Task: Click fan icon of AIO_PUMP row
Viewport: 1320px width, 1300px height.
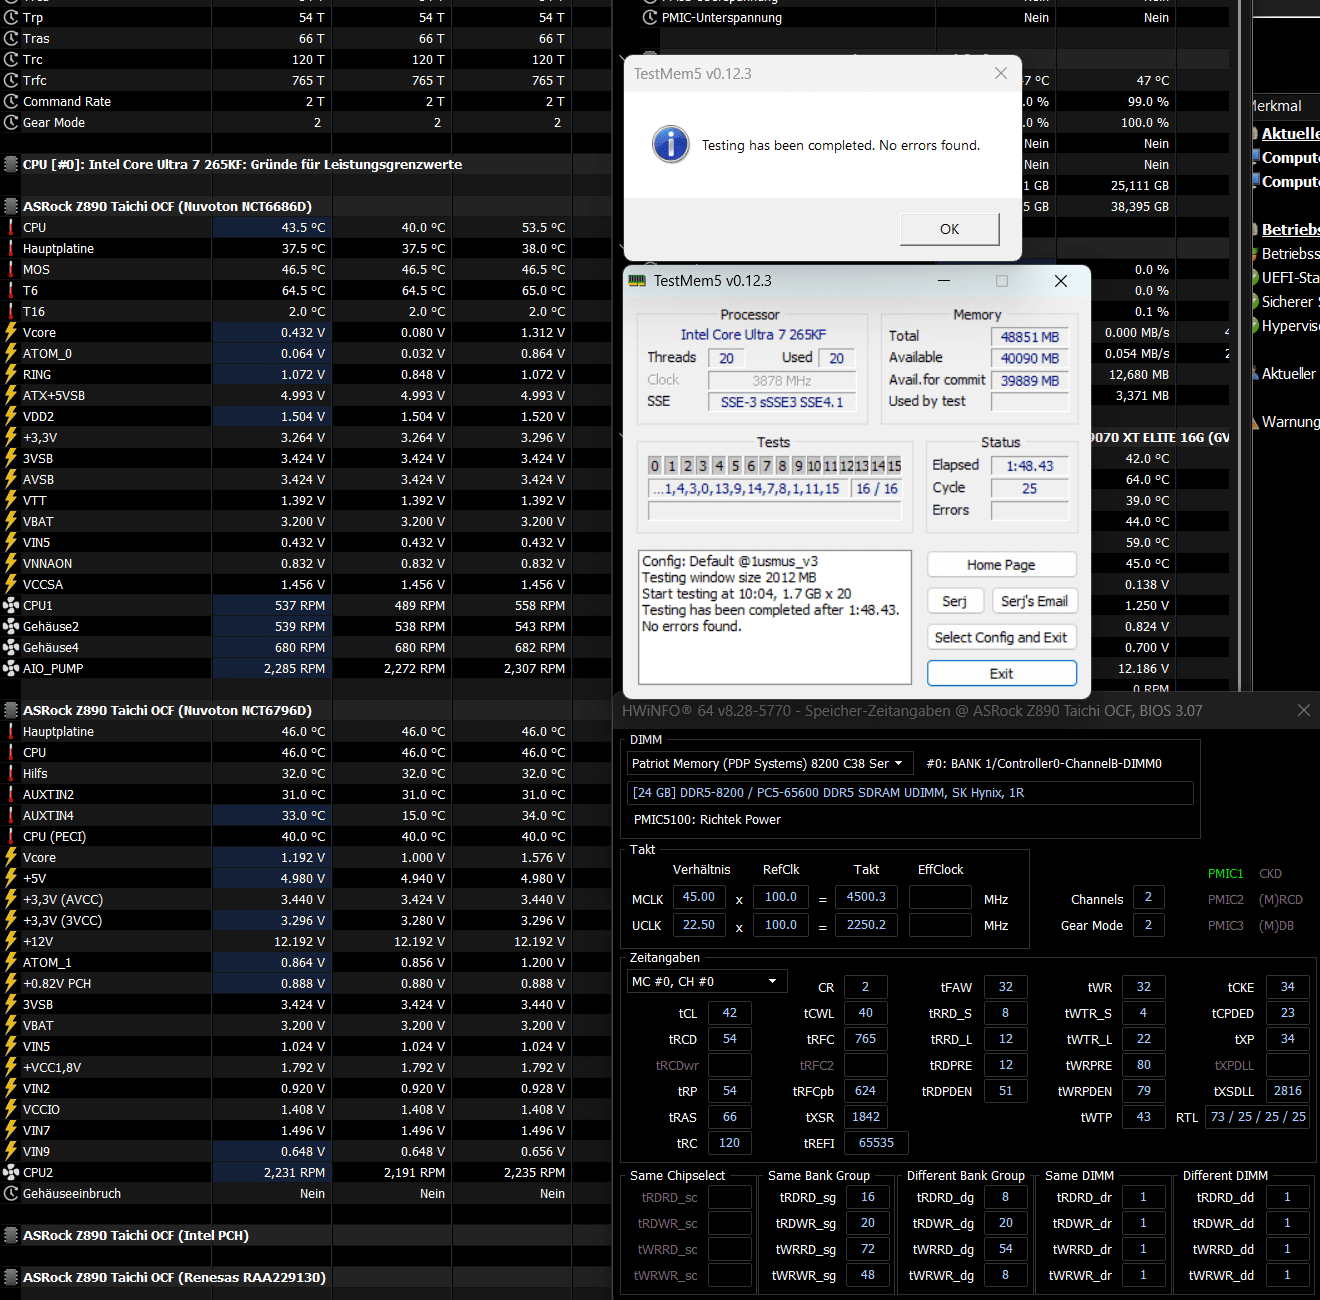Action: tap(11, 668)
